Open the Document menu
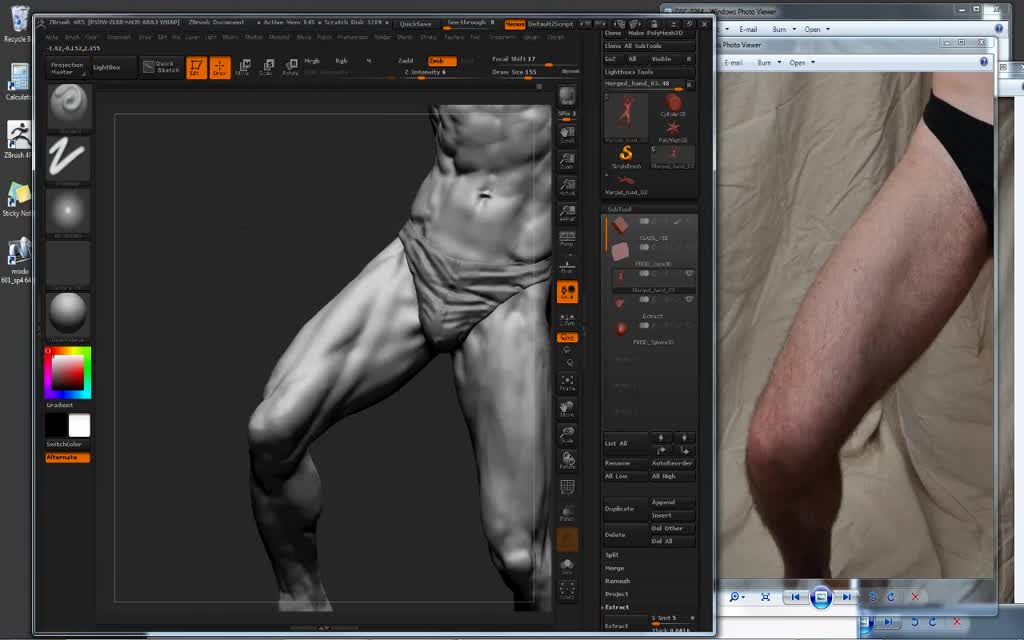The width and height of the screenshot is (1024, 640). pos(118,37)
